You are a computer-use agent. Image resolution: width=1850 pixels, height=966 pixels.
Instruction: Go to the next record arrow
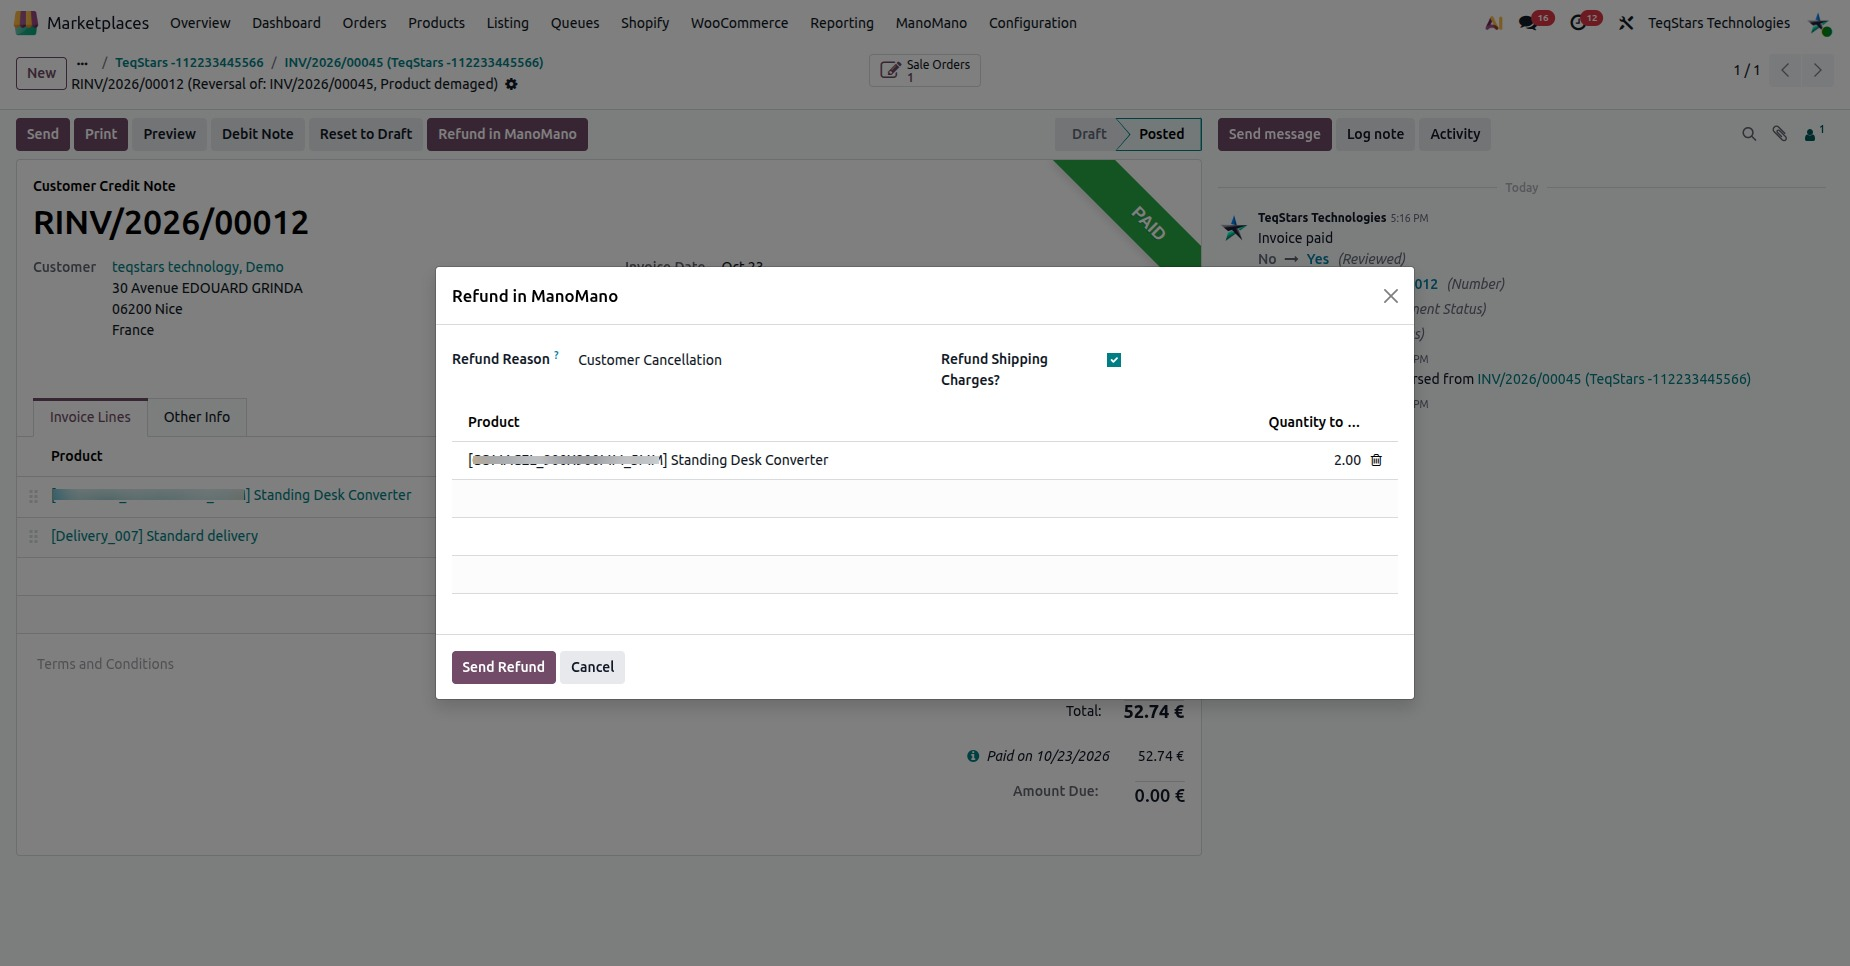(1817, 70)
